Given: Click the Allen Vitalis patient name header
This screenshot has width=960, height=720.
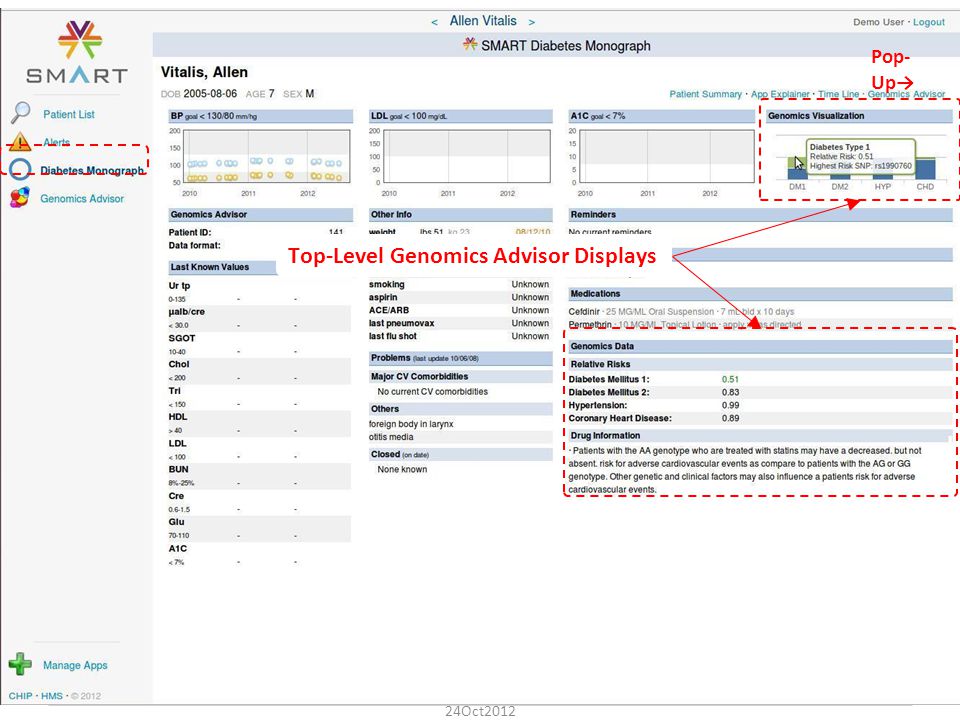Looking at the screenshot, I should click(483, 21).
